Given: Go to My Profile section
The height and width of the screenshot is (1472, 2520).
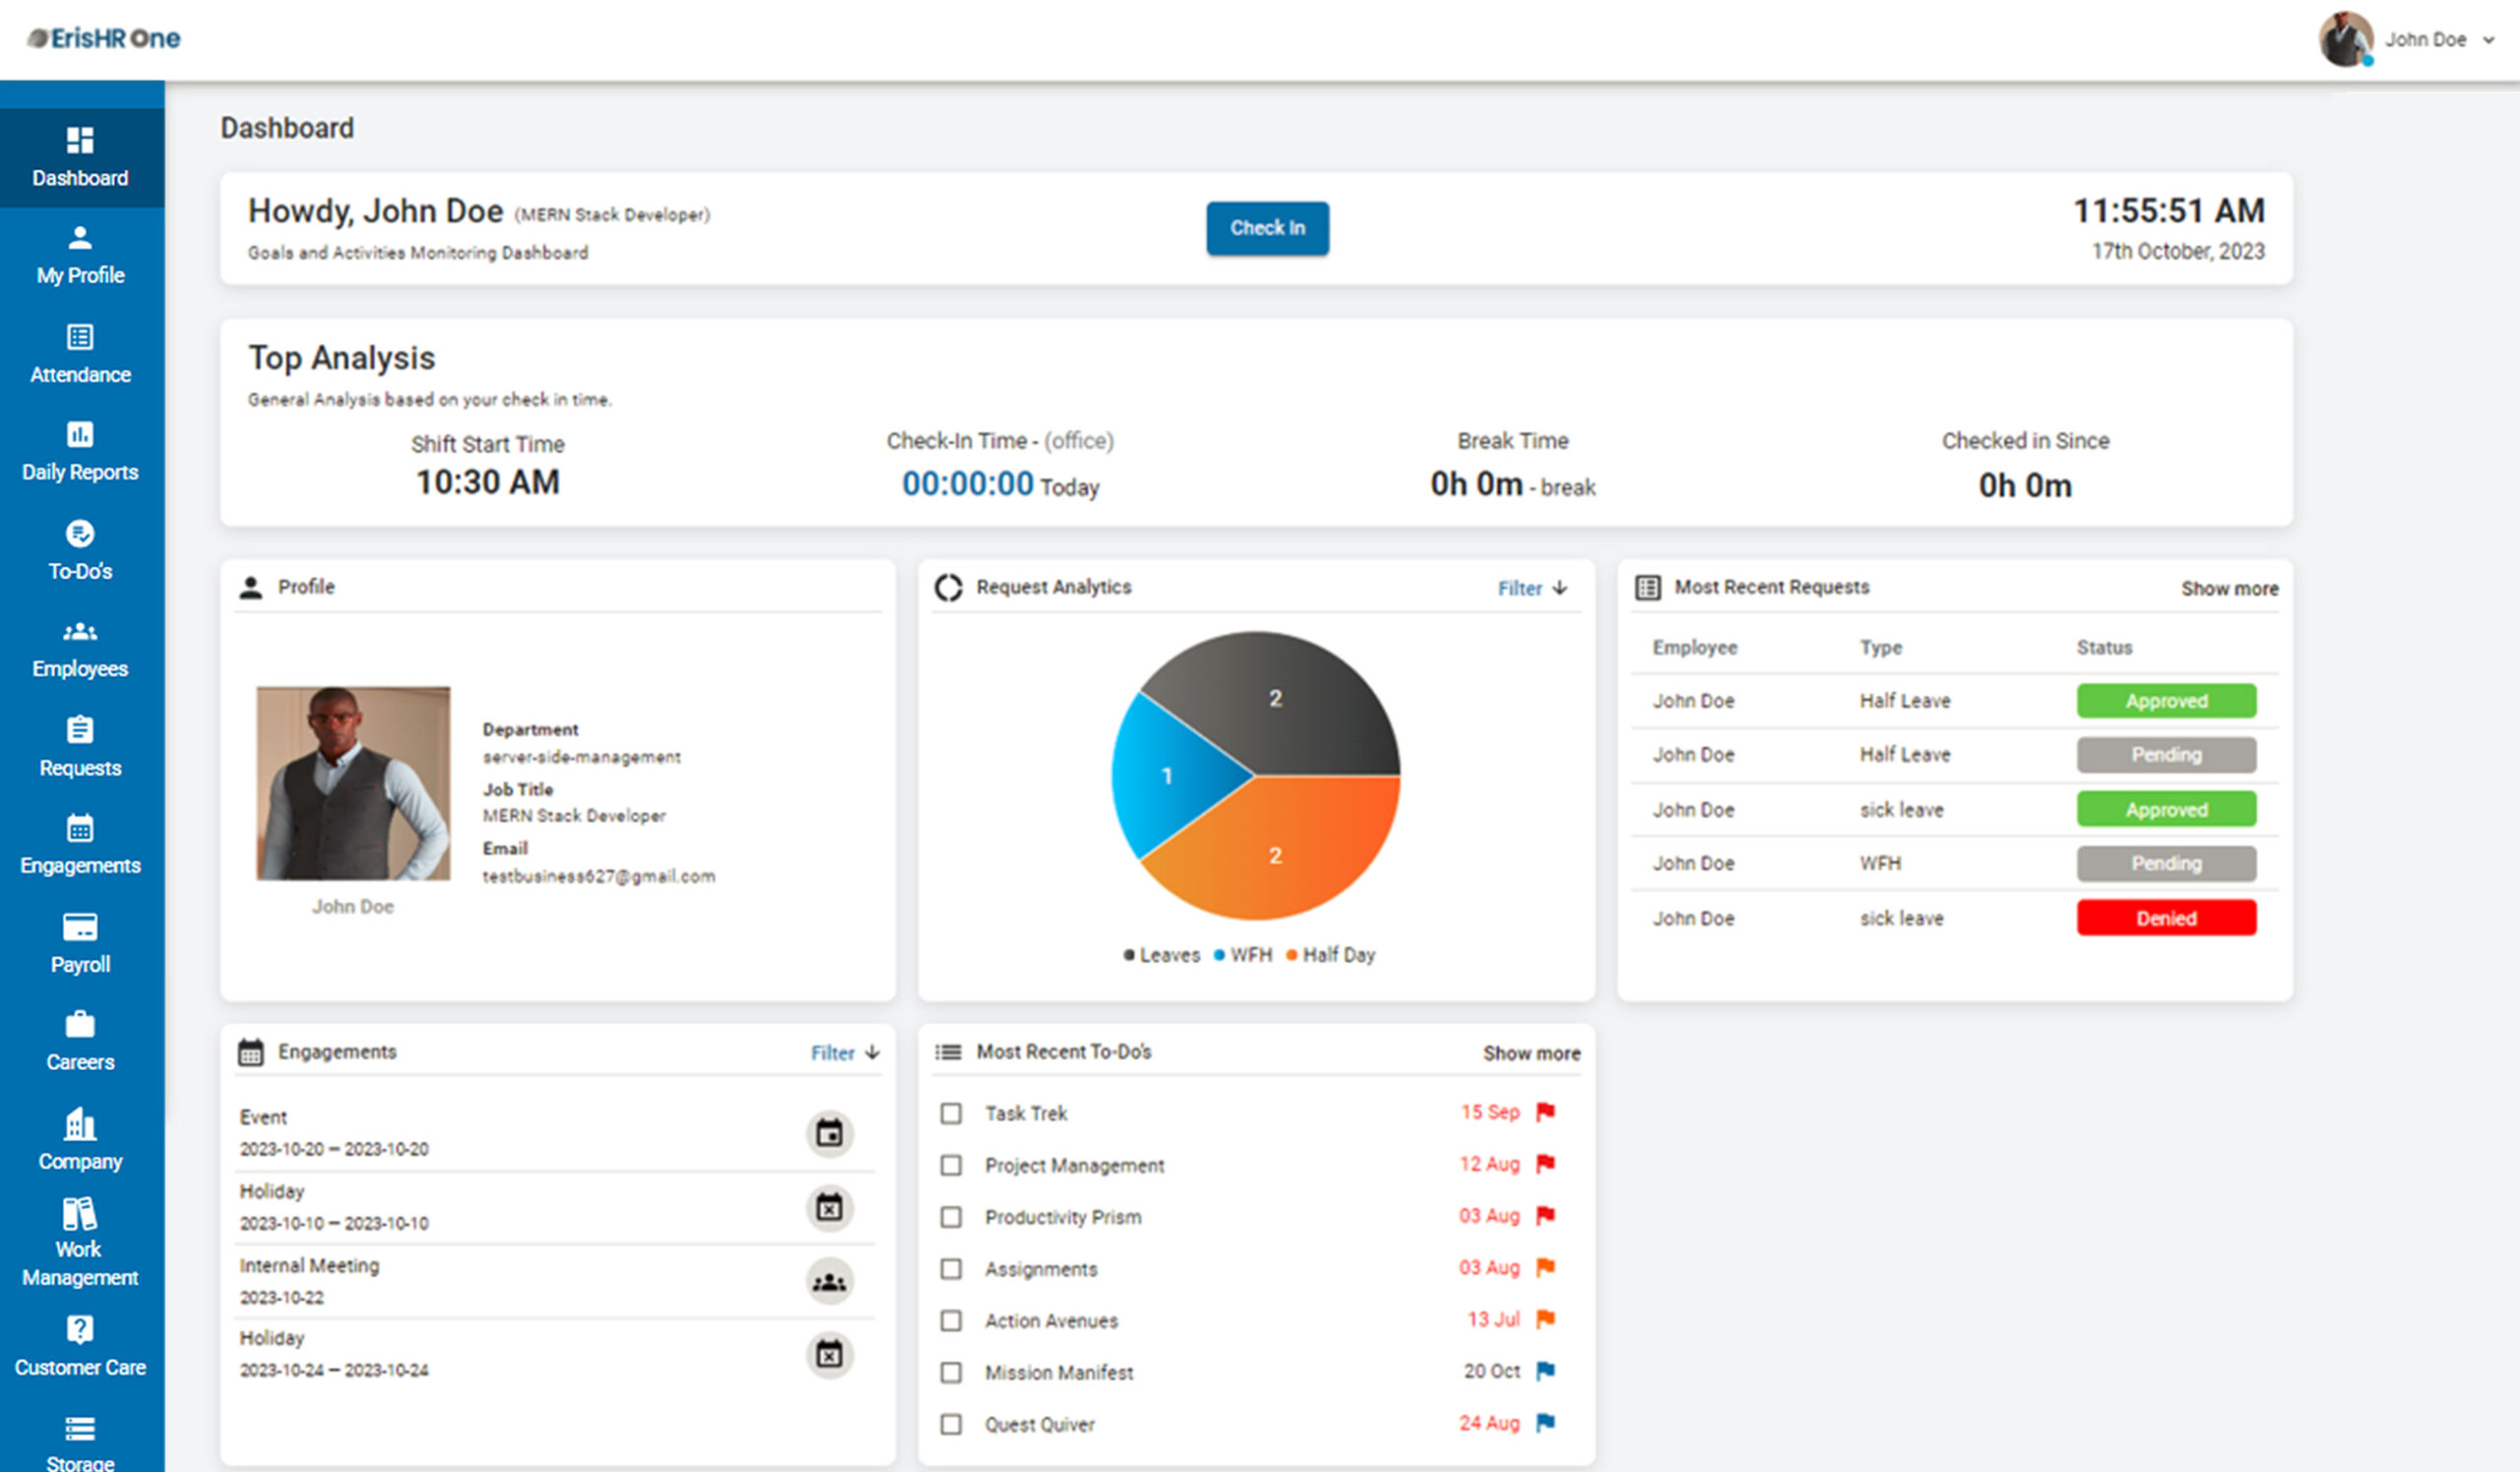Looking at the screenshot, I should [80, 255].
